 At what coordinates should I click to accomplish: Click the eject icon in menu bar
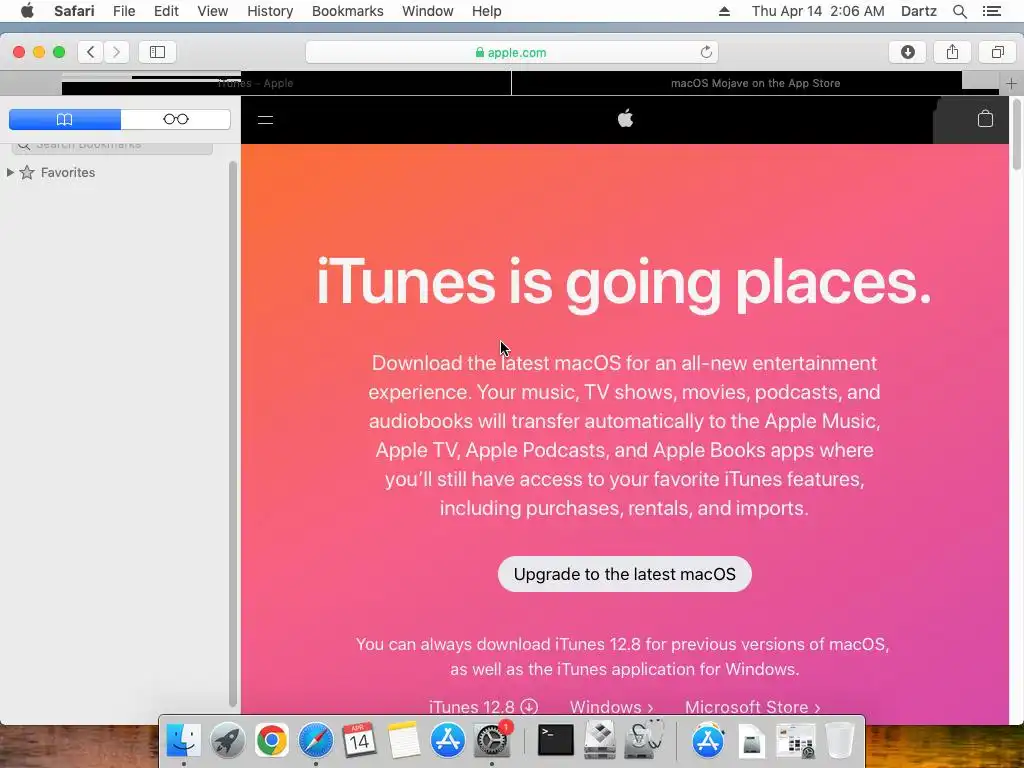pos(724,11)
